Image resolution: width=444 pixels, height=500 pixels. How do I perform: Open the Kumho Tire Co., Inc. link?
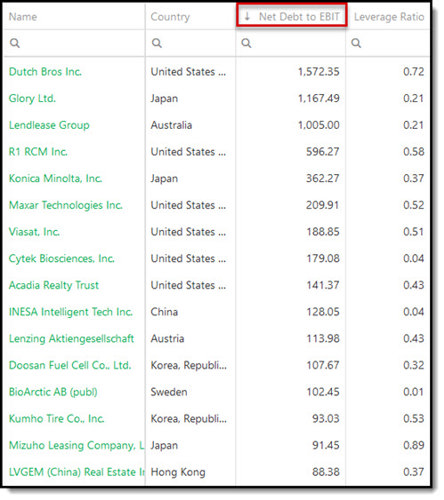[x=56, y=418]
